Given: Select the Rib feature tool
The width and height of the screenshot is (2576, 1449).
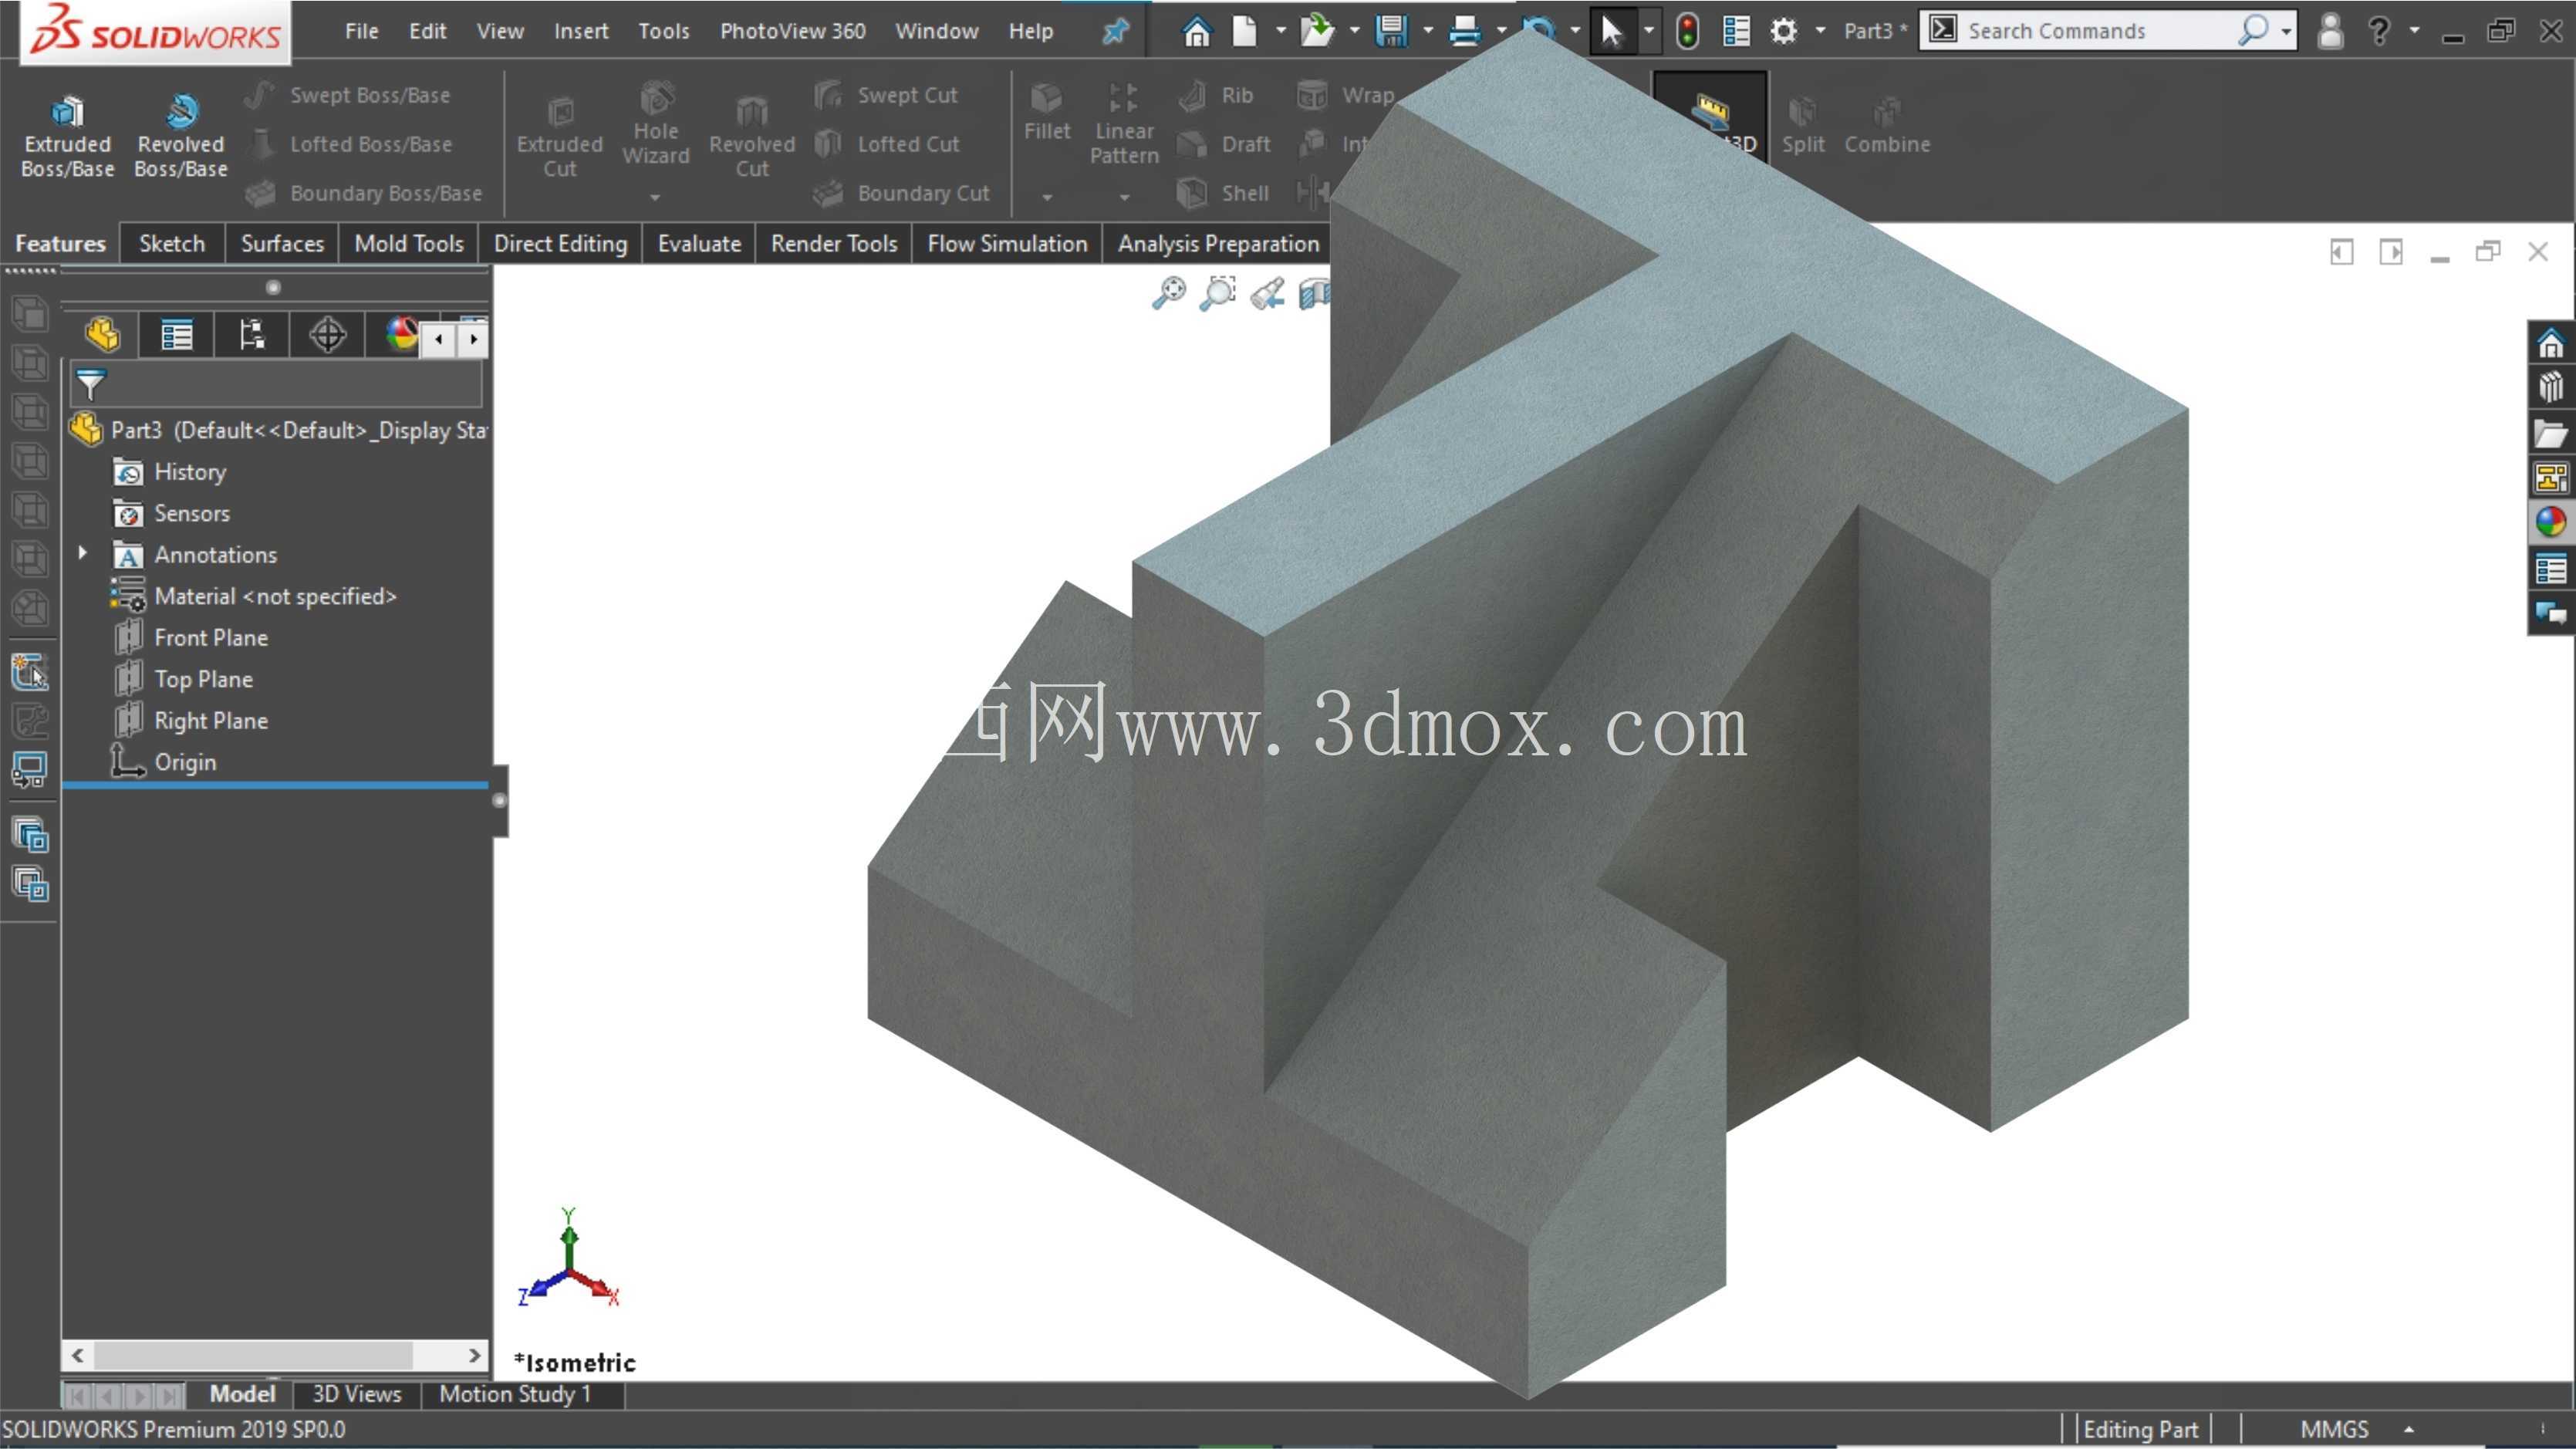Looking at the screenshot, I should pyautogui.click(x=1216, y=95).
